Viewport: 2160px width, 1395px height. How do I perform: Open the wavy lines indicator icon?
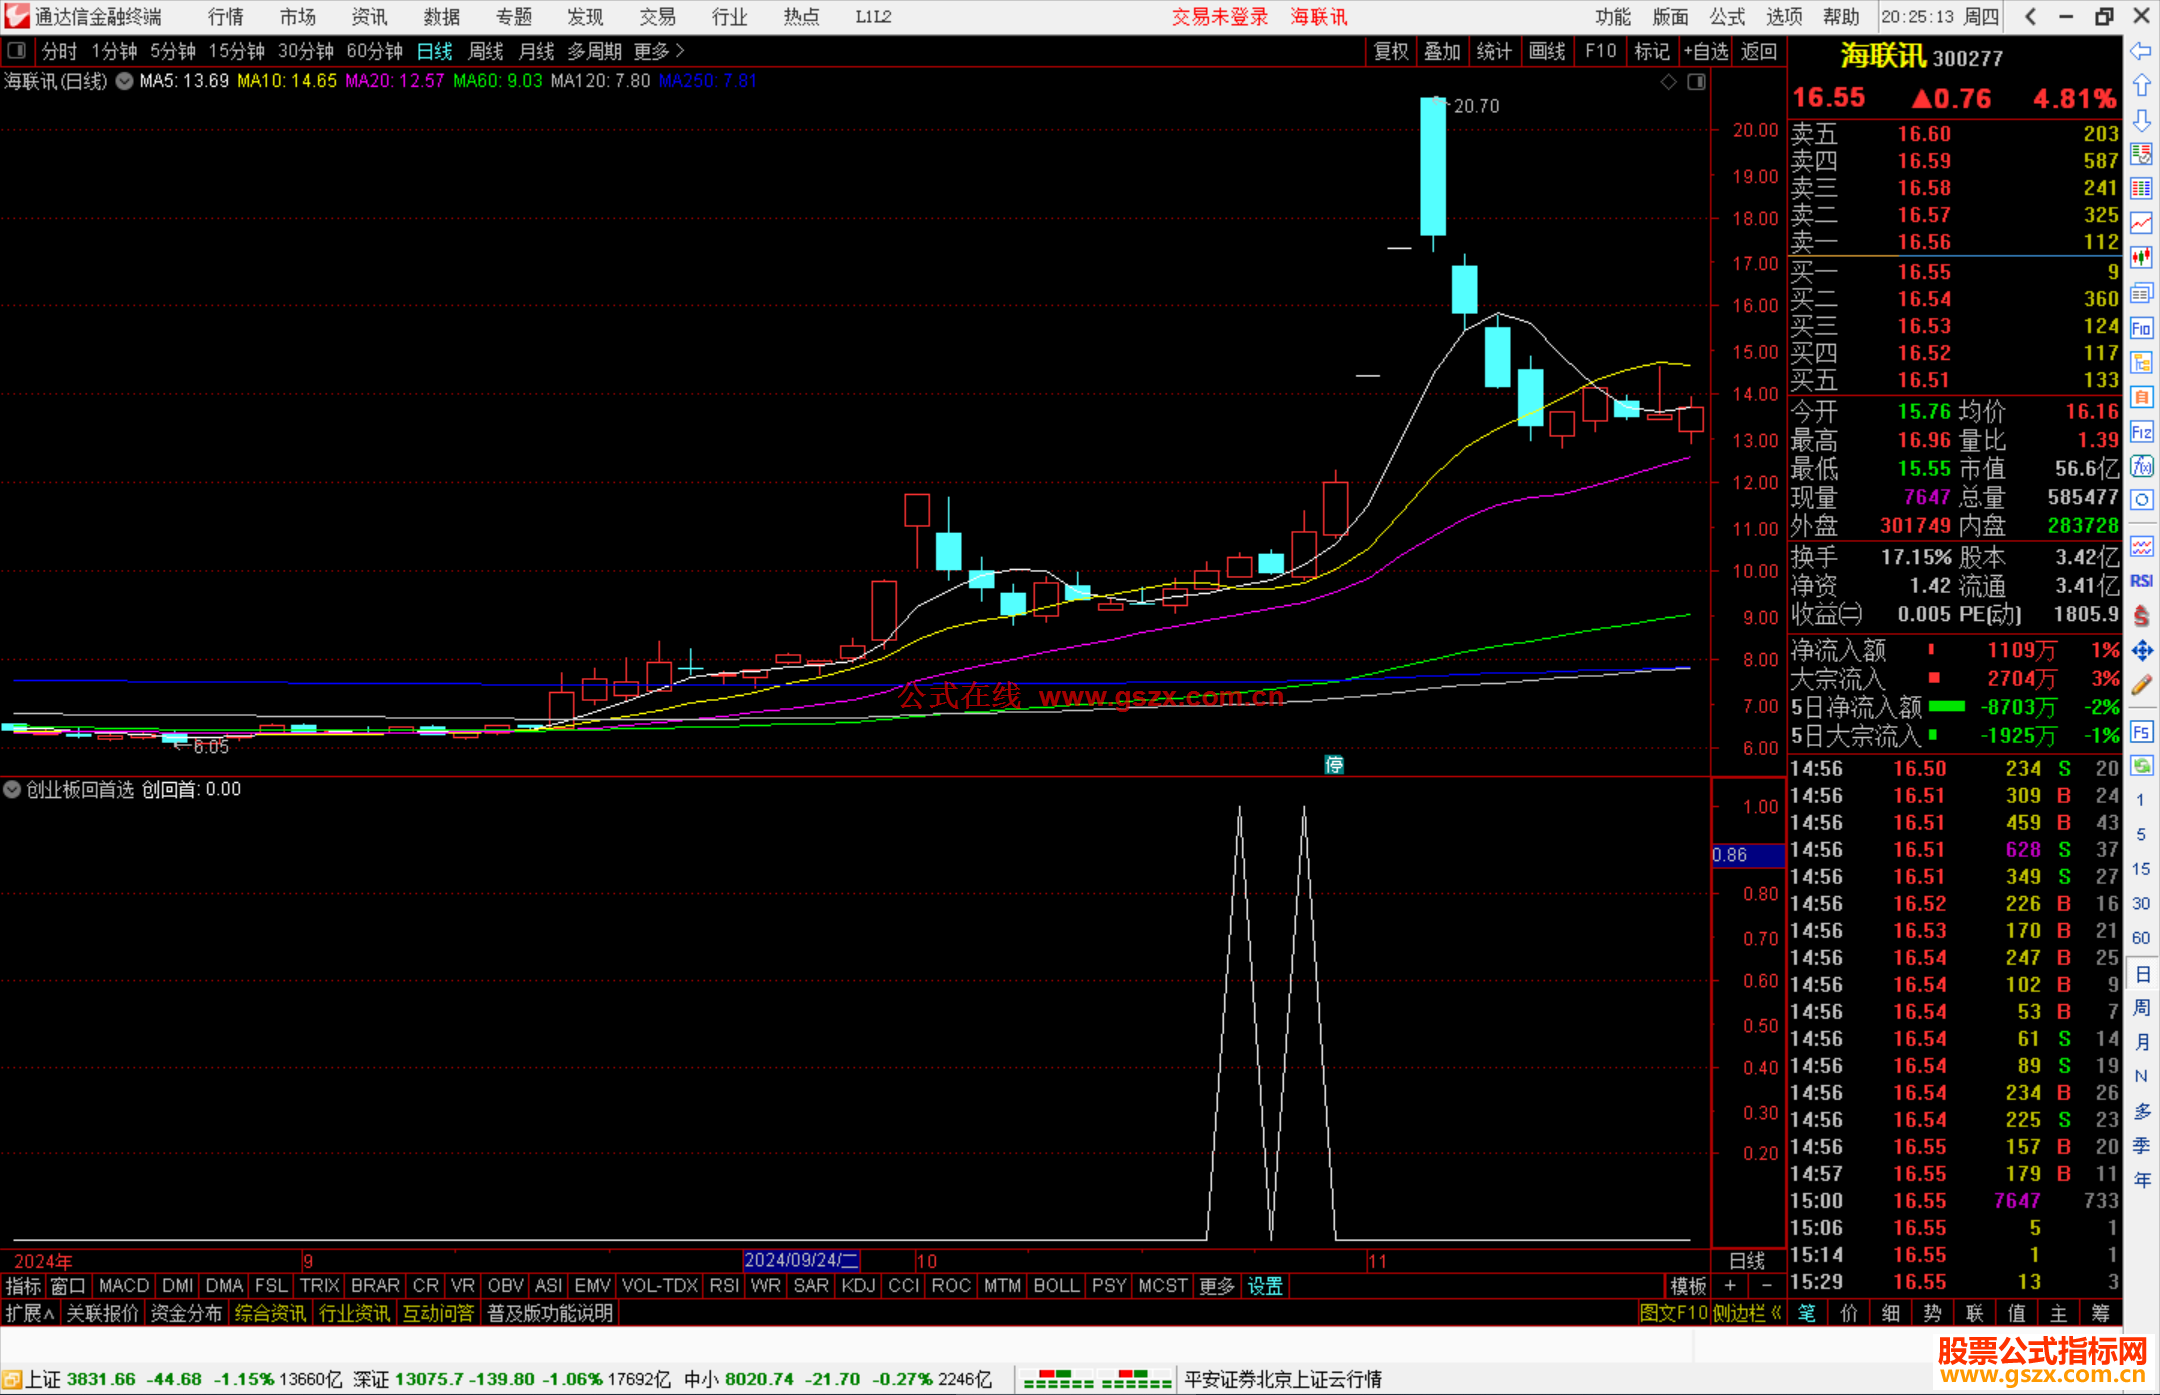2141,546
